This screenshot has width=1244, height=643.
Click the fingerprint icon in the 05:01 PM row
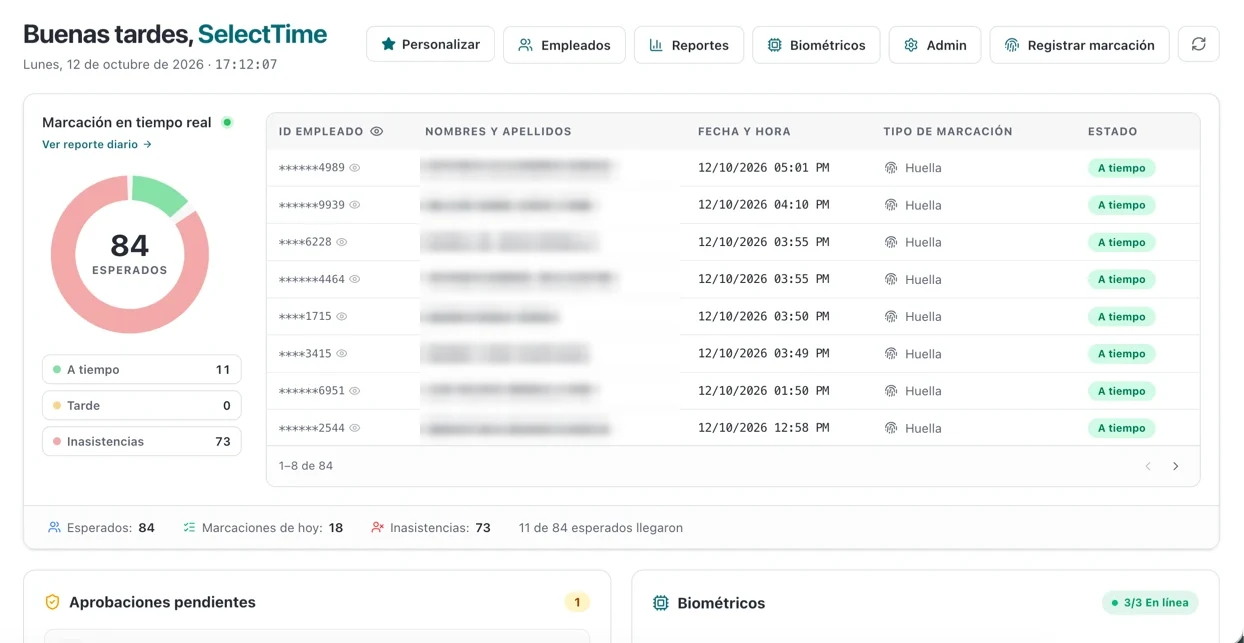click(x=891, y=168)
